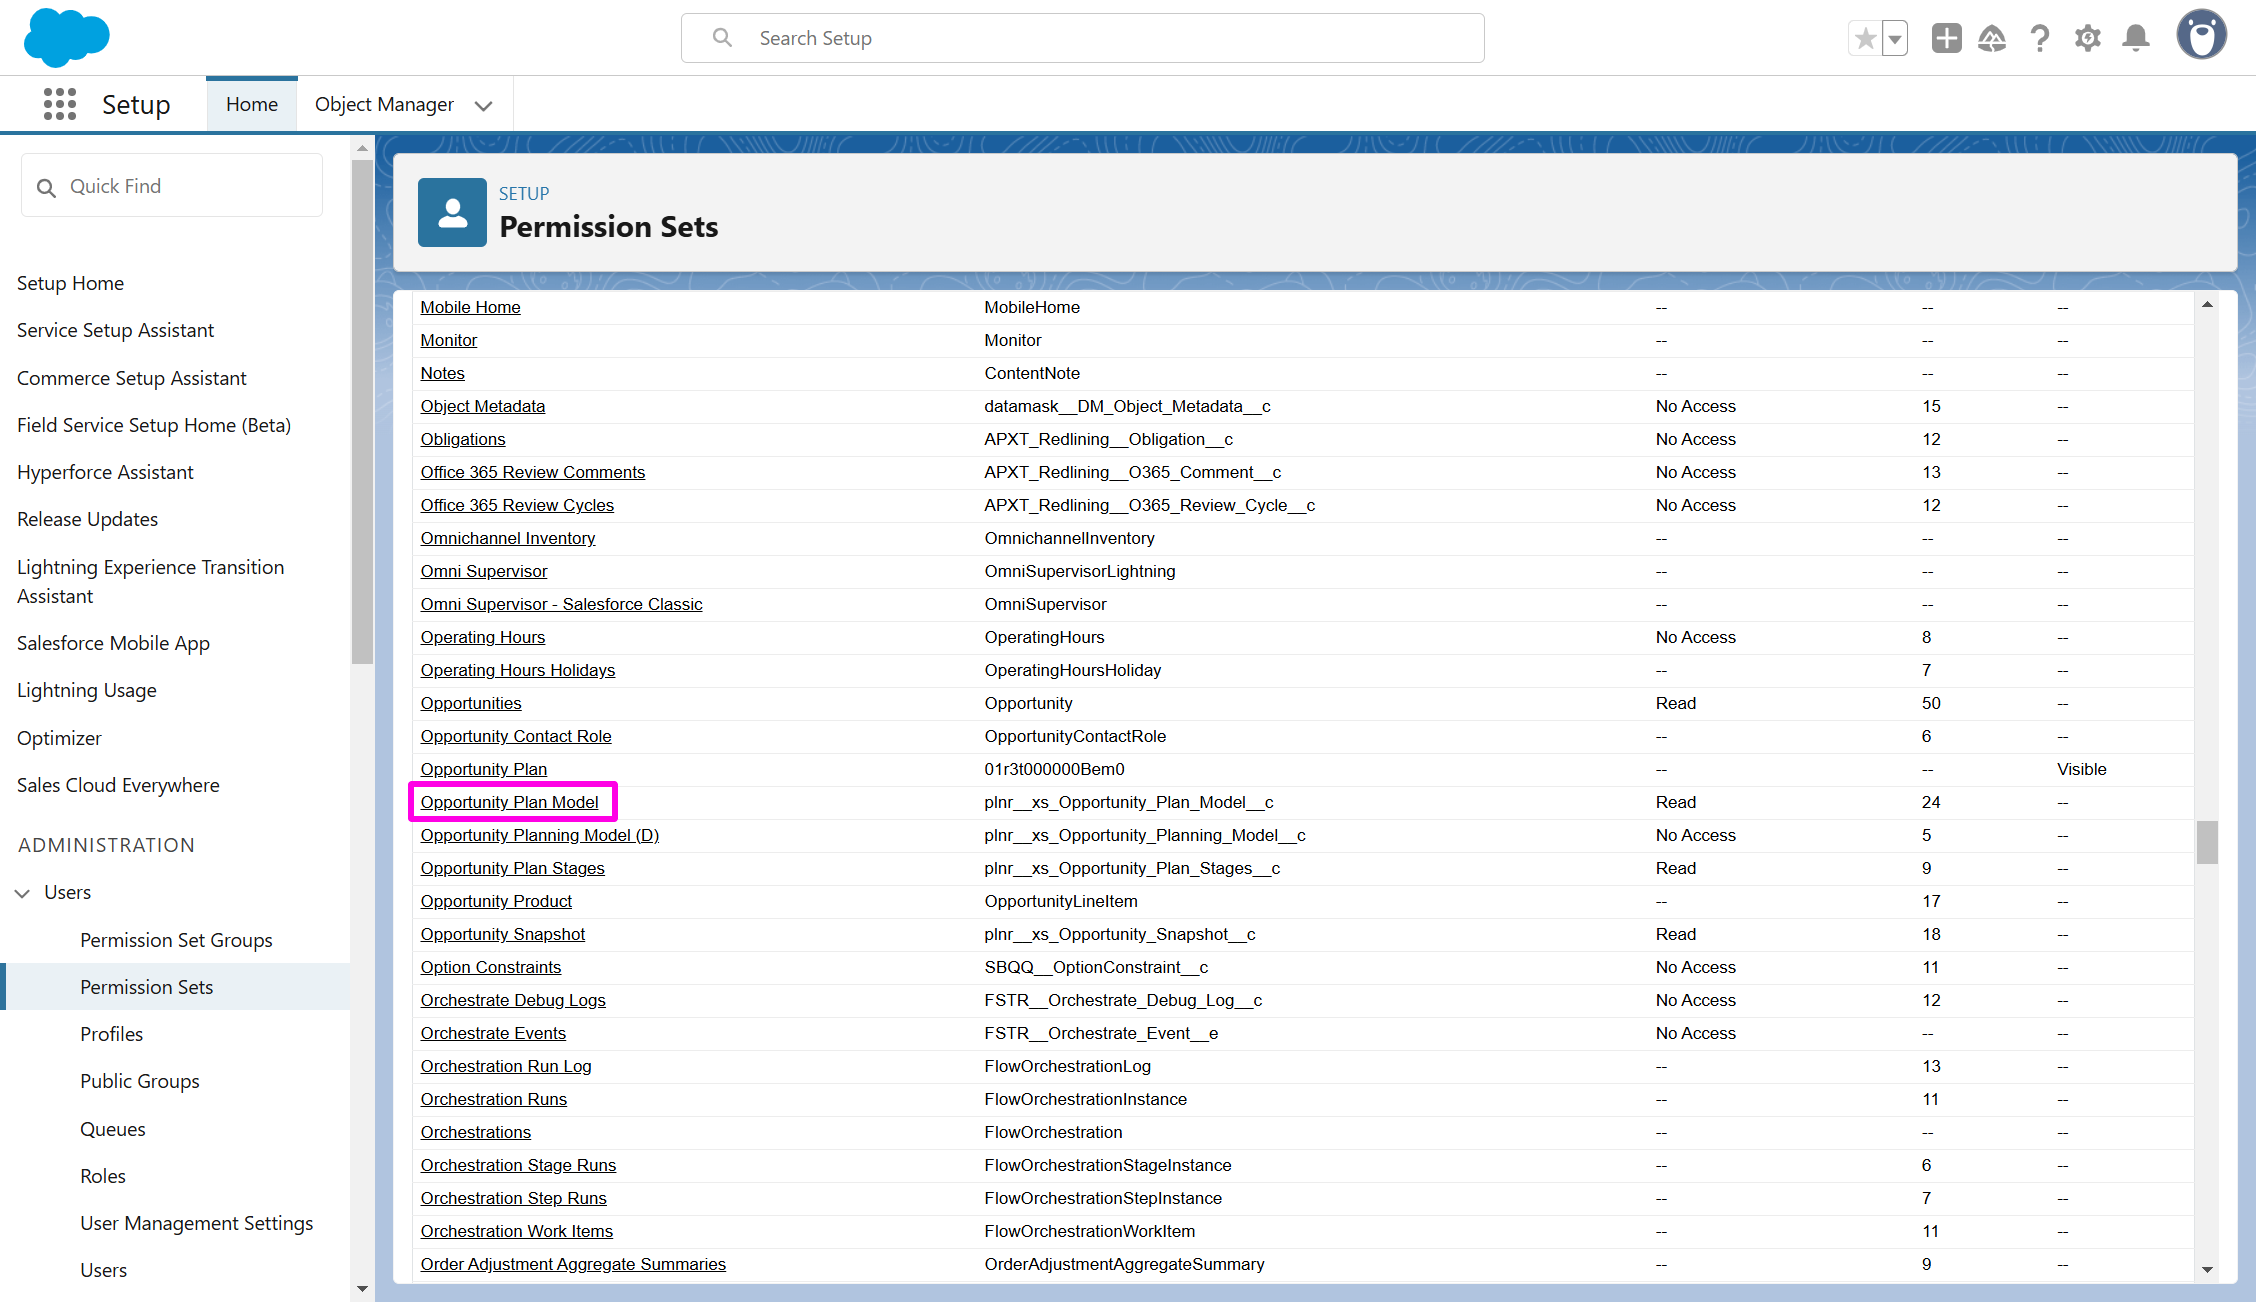Screen dimensions: 2256x1302
Task: View notifications bell icon
Action: tap(2136, 39)
